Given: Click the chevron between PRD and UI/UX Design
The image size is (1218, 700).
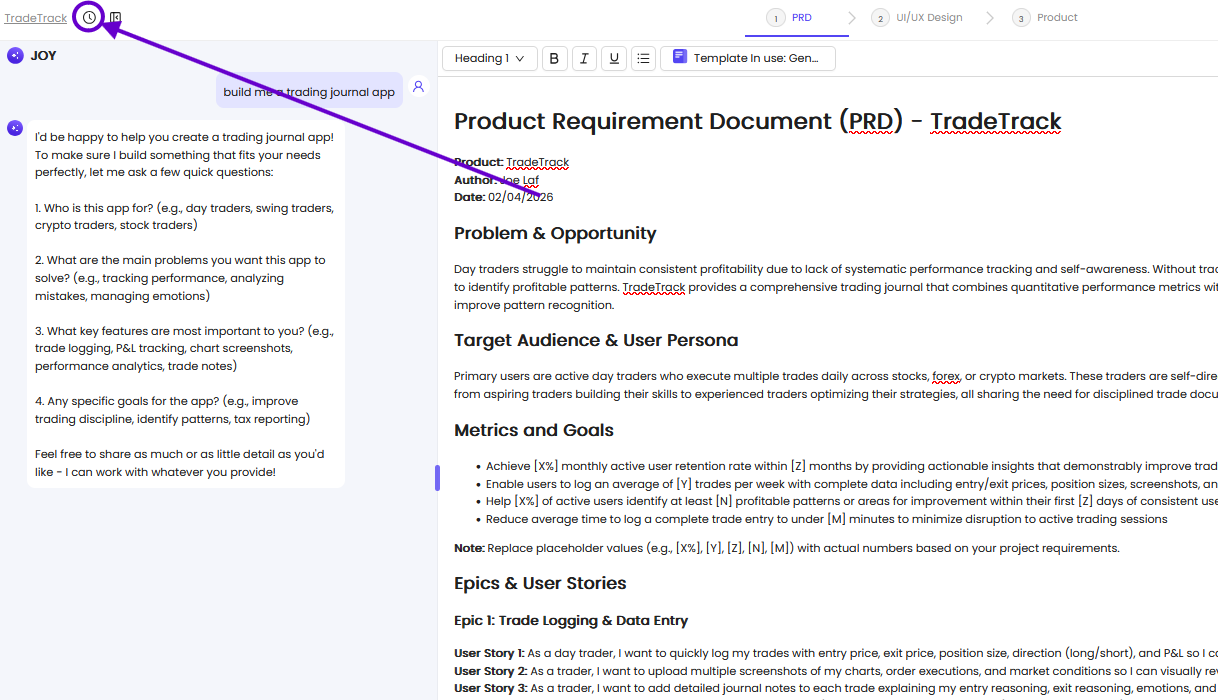Looking at the screenshot, I should click(852, 17).
